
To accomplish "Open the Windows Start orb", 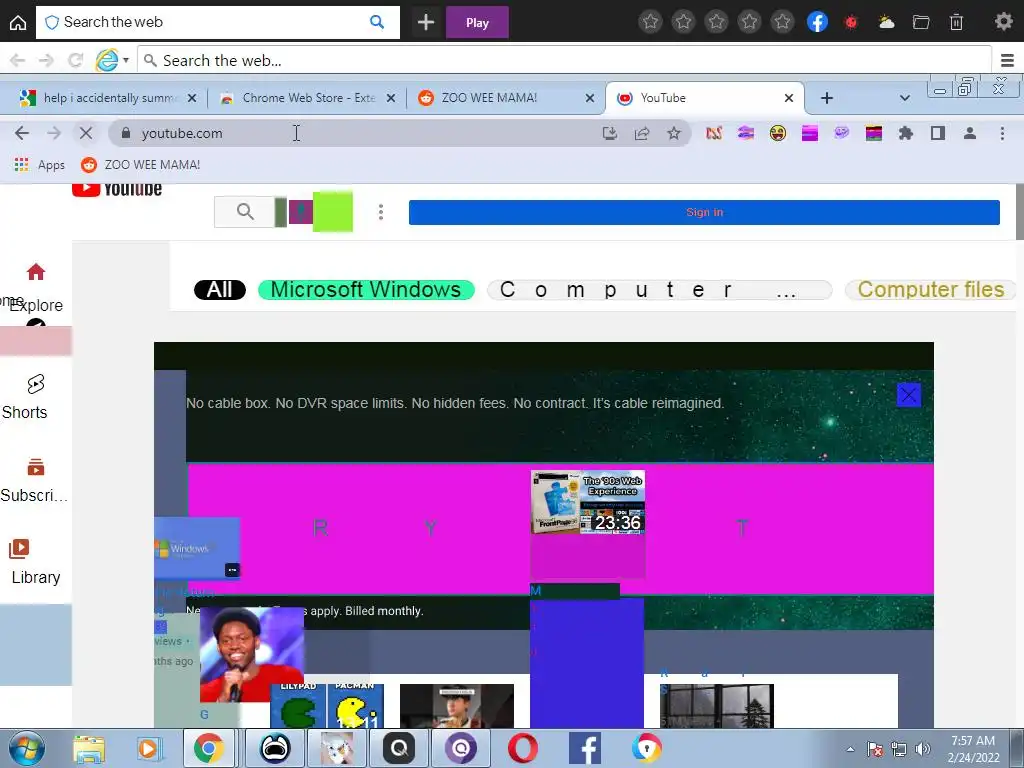I will [x=26, y=748].
